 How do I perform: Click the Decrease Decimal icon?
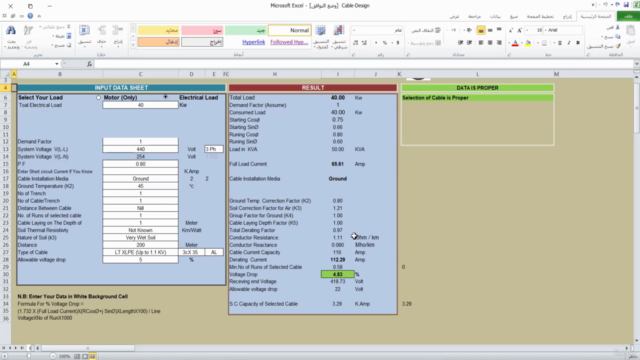pos(355,43)
